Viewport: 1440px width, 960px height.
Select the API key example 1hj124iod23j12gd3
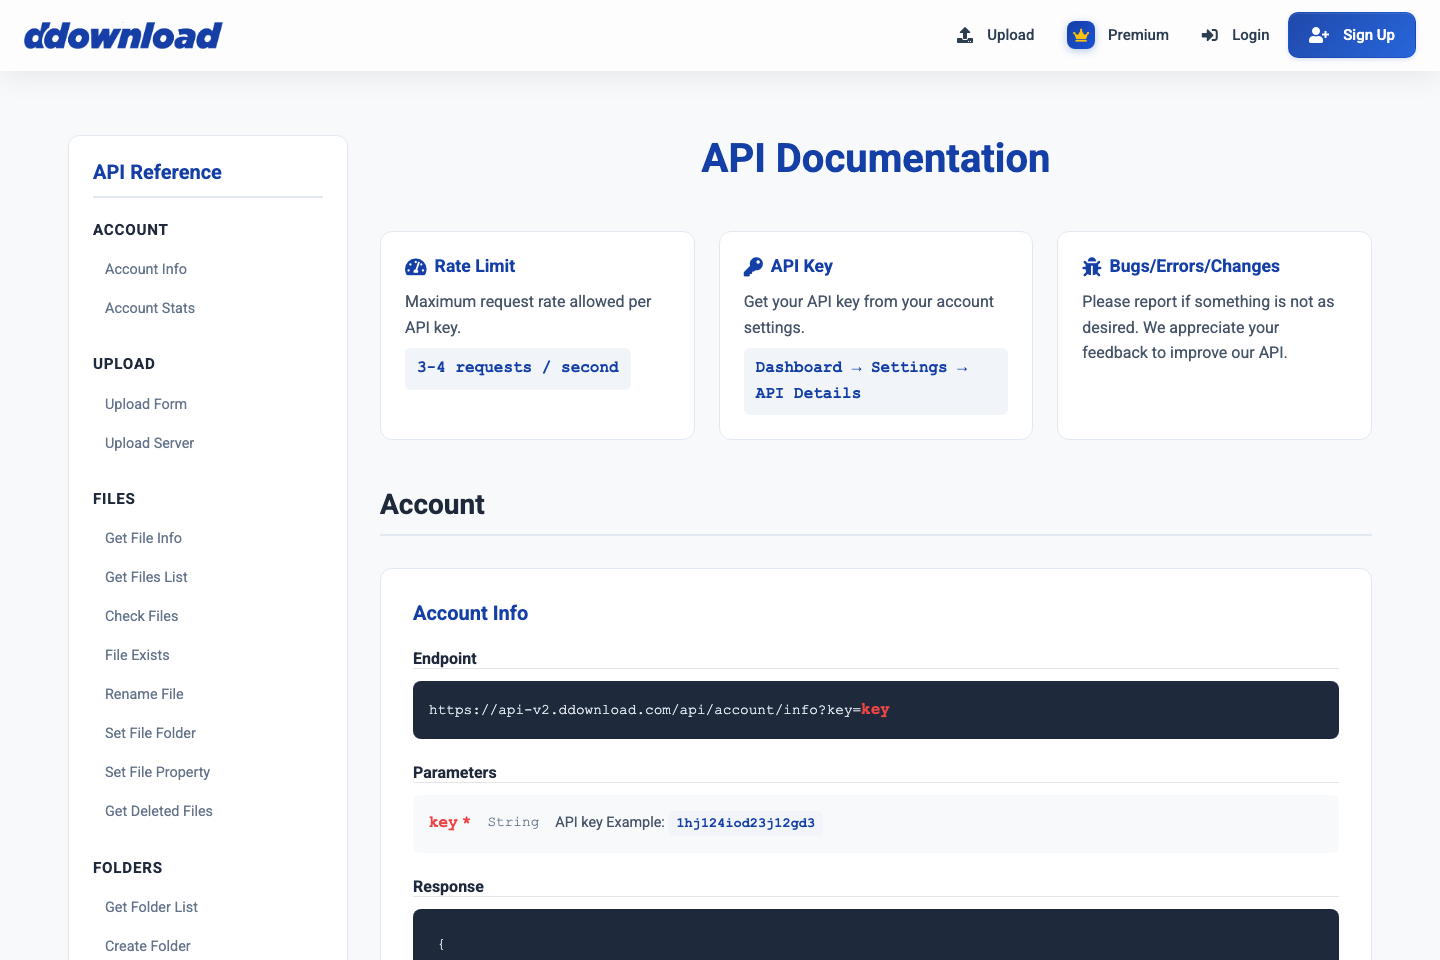(x=745, y=823)
